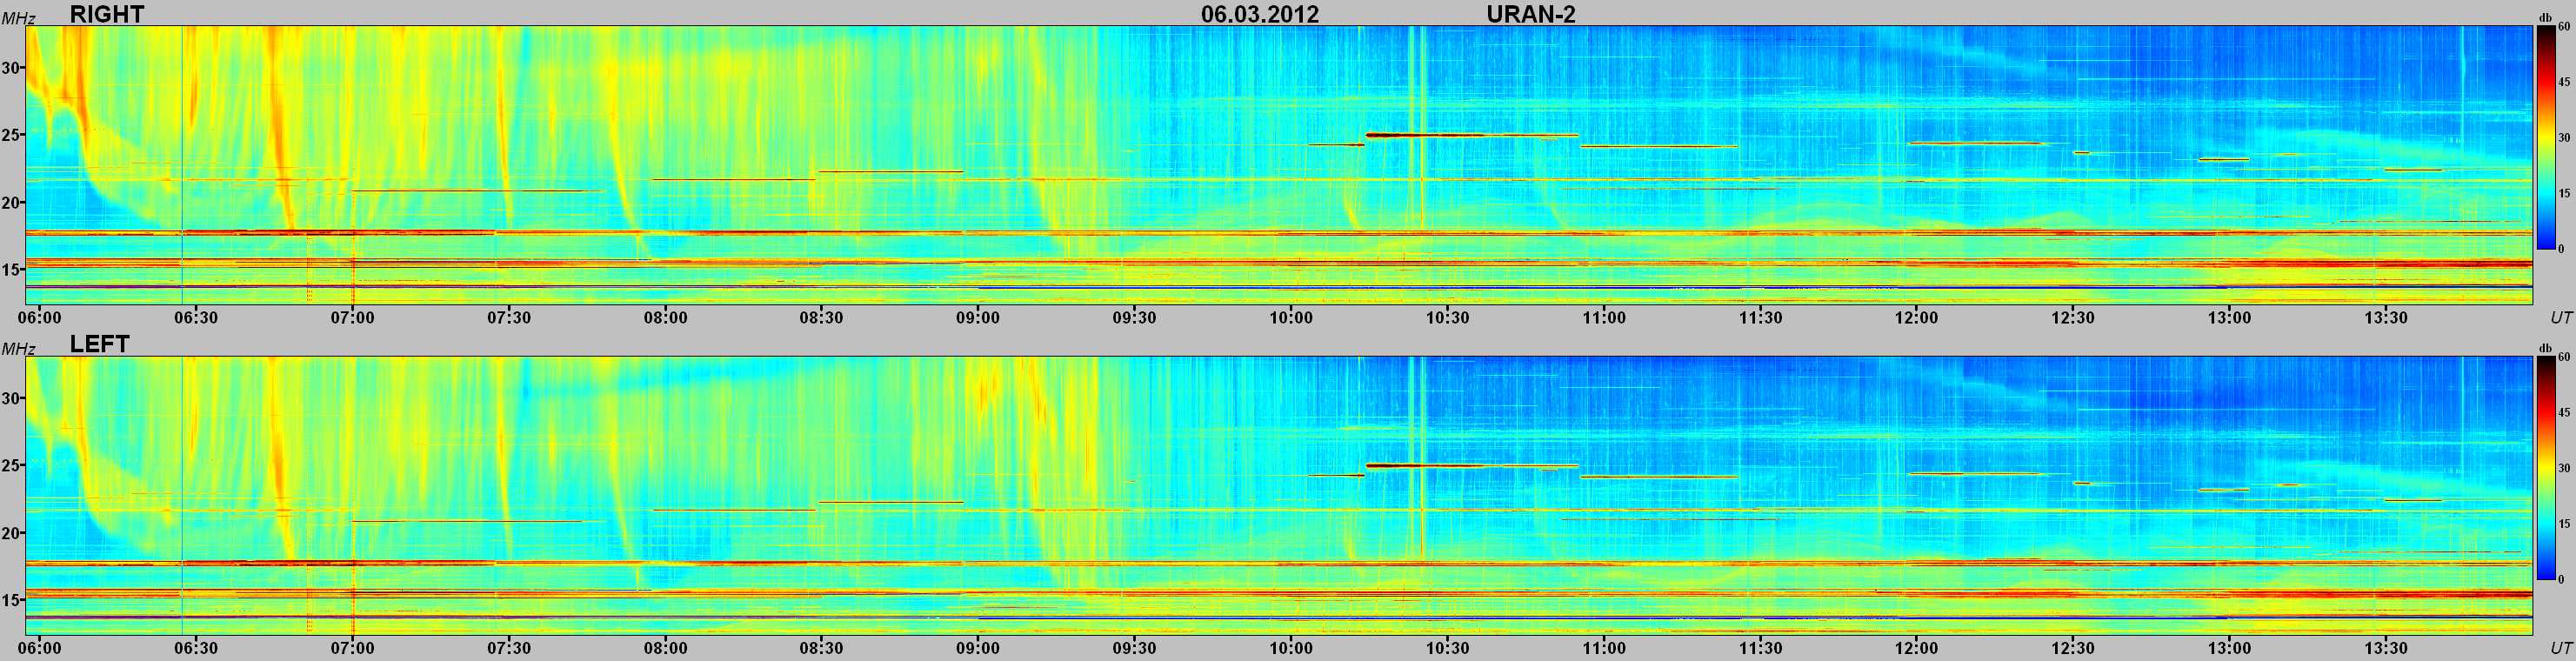
Task: Click 13:30 tick on RIGHT panel time axis
Action: coord(2386,317)
